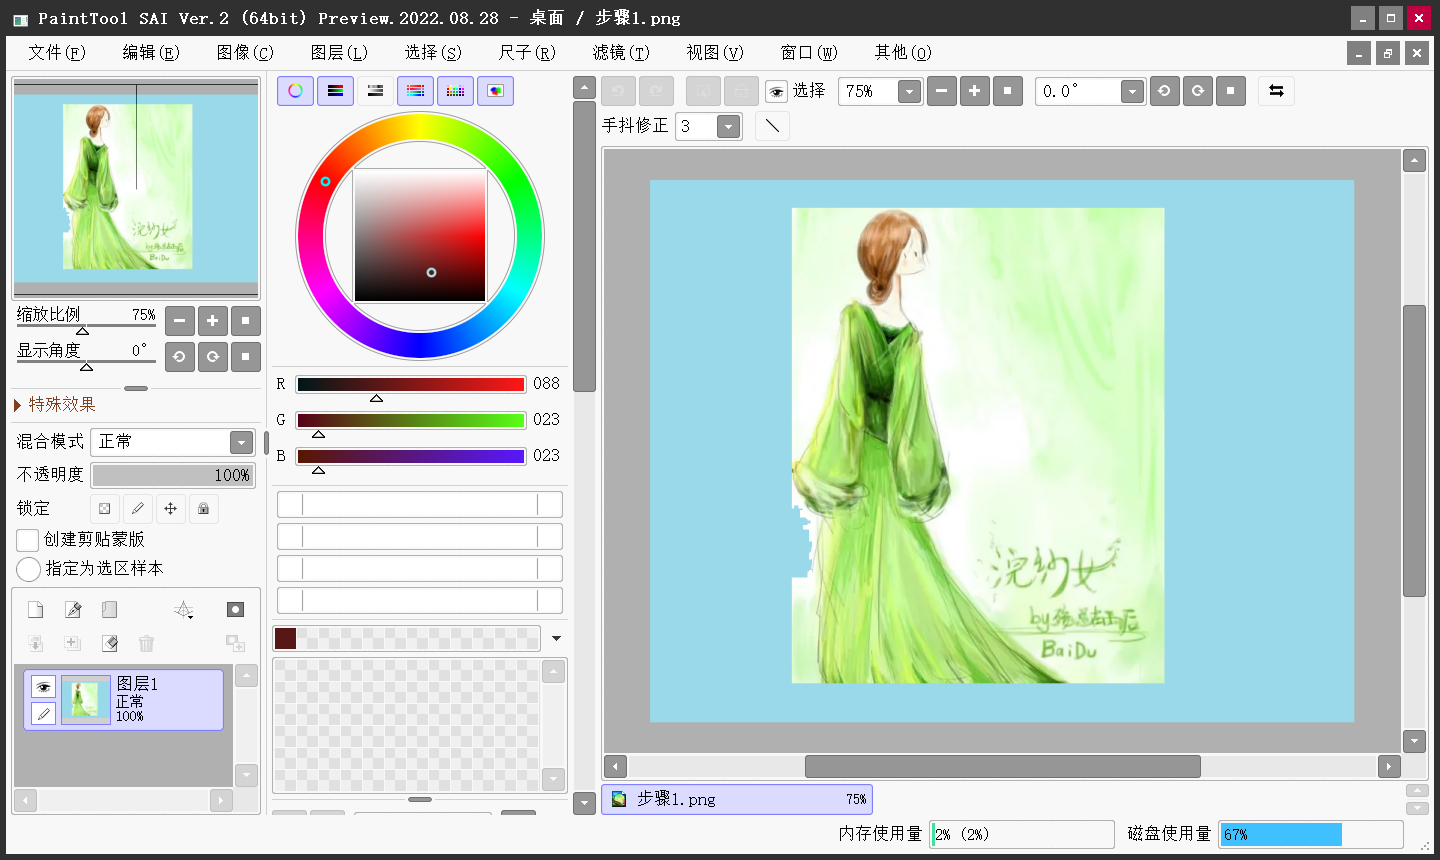
Task: Open the 视图 menu
Action: pyautogui.click(x=715, y=53)
